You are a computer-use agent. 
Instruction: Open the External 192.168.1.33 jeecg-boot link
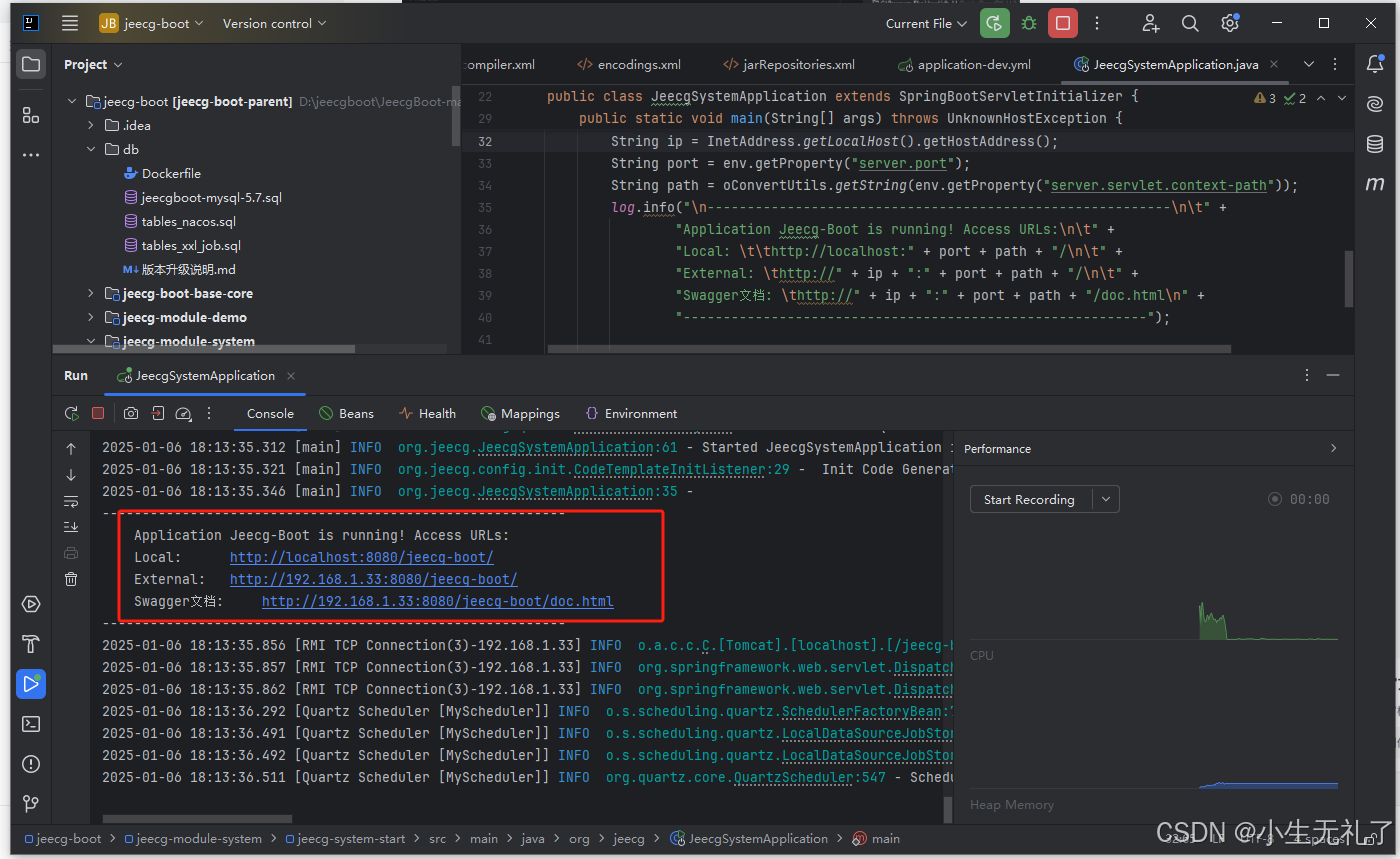pos(373,579)
